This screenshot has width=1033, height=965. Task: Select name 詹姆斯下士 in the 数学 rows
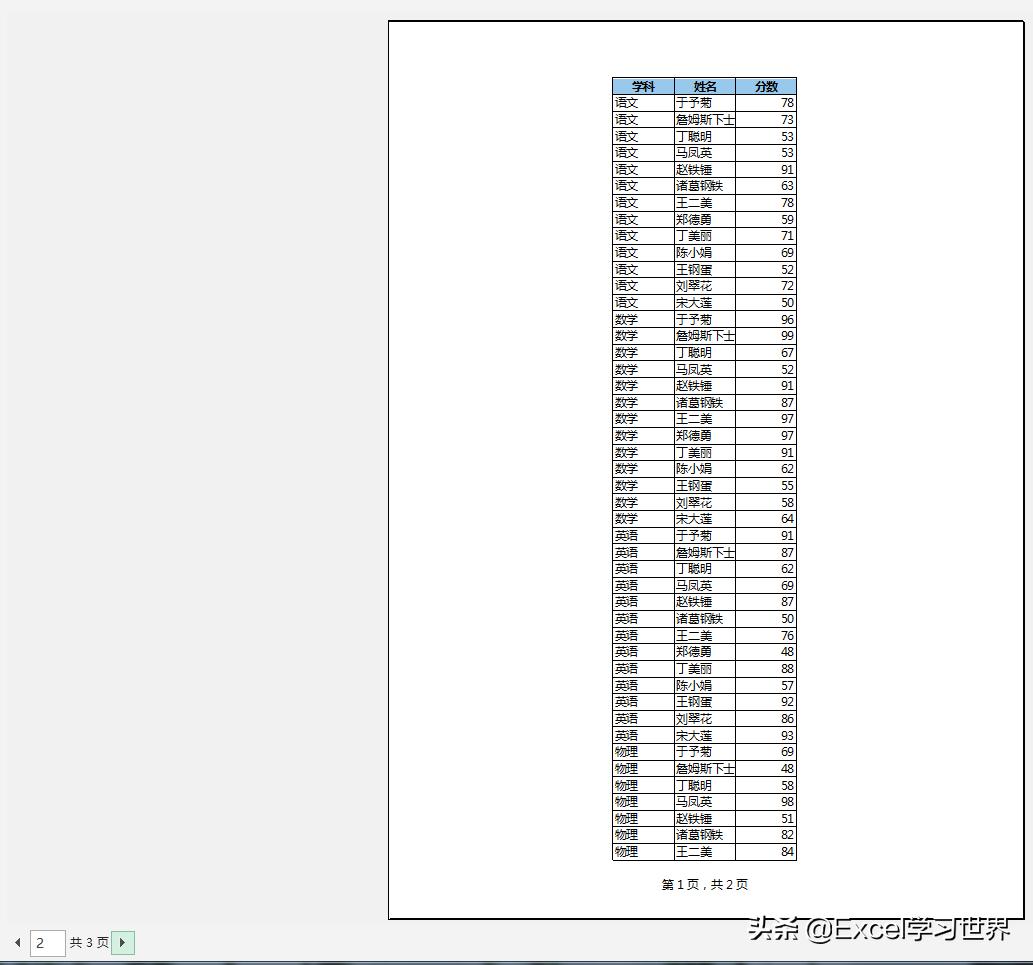click(704, 336)
